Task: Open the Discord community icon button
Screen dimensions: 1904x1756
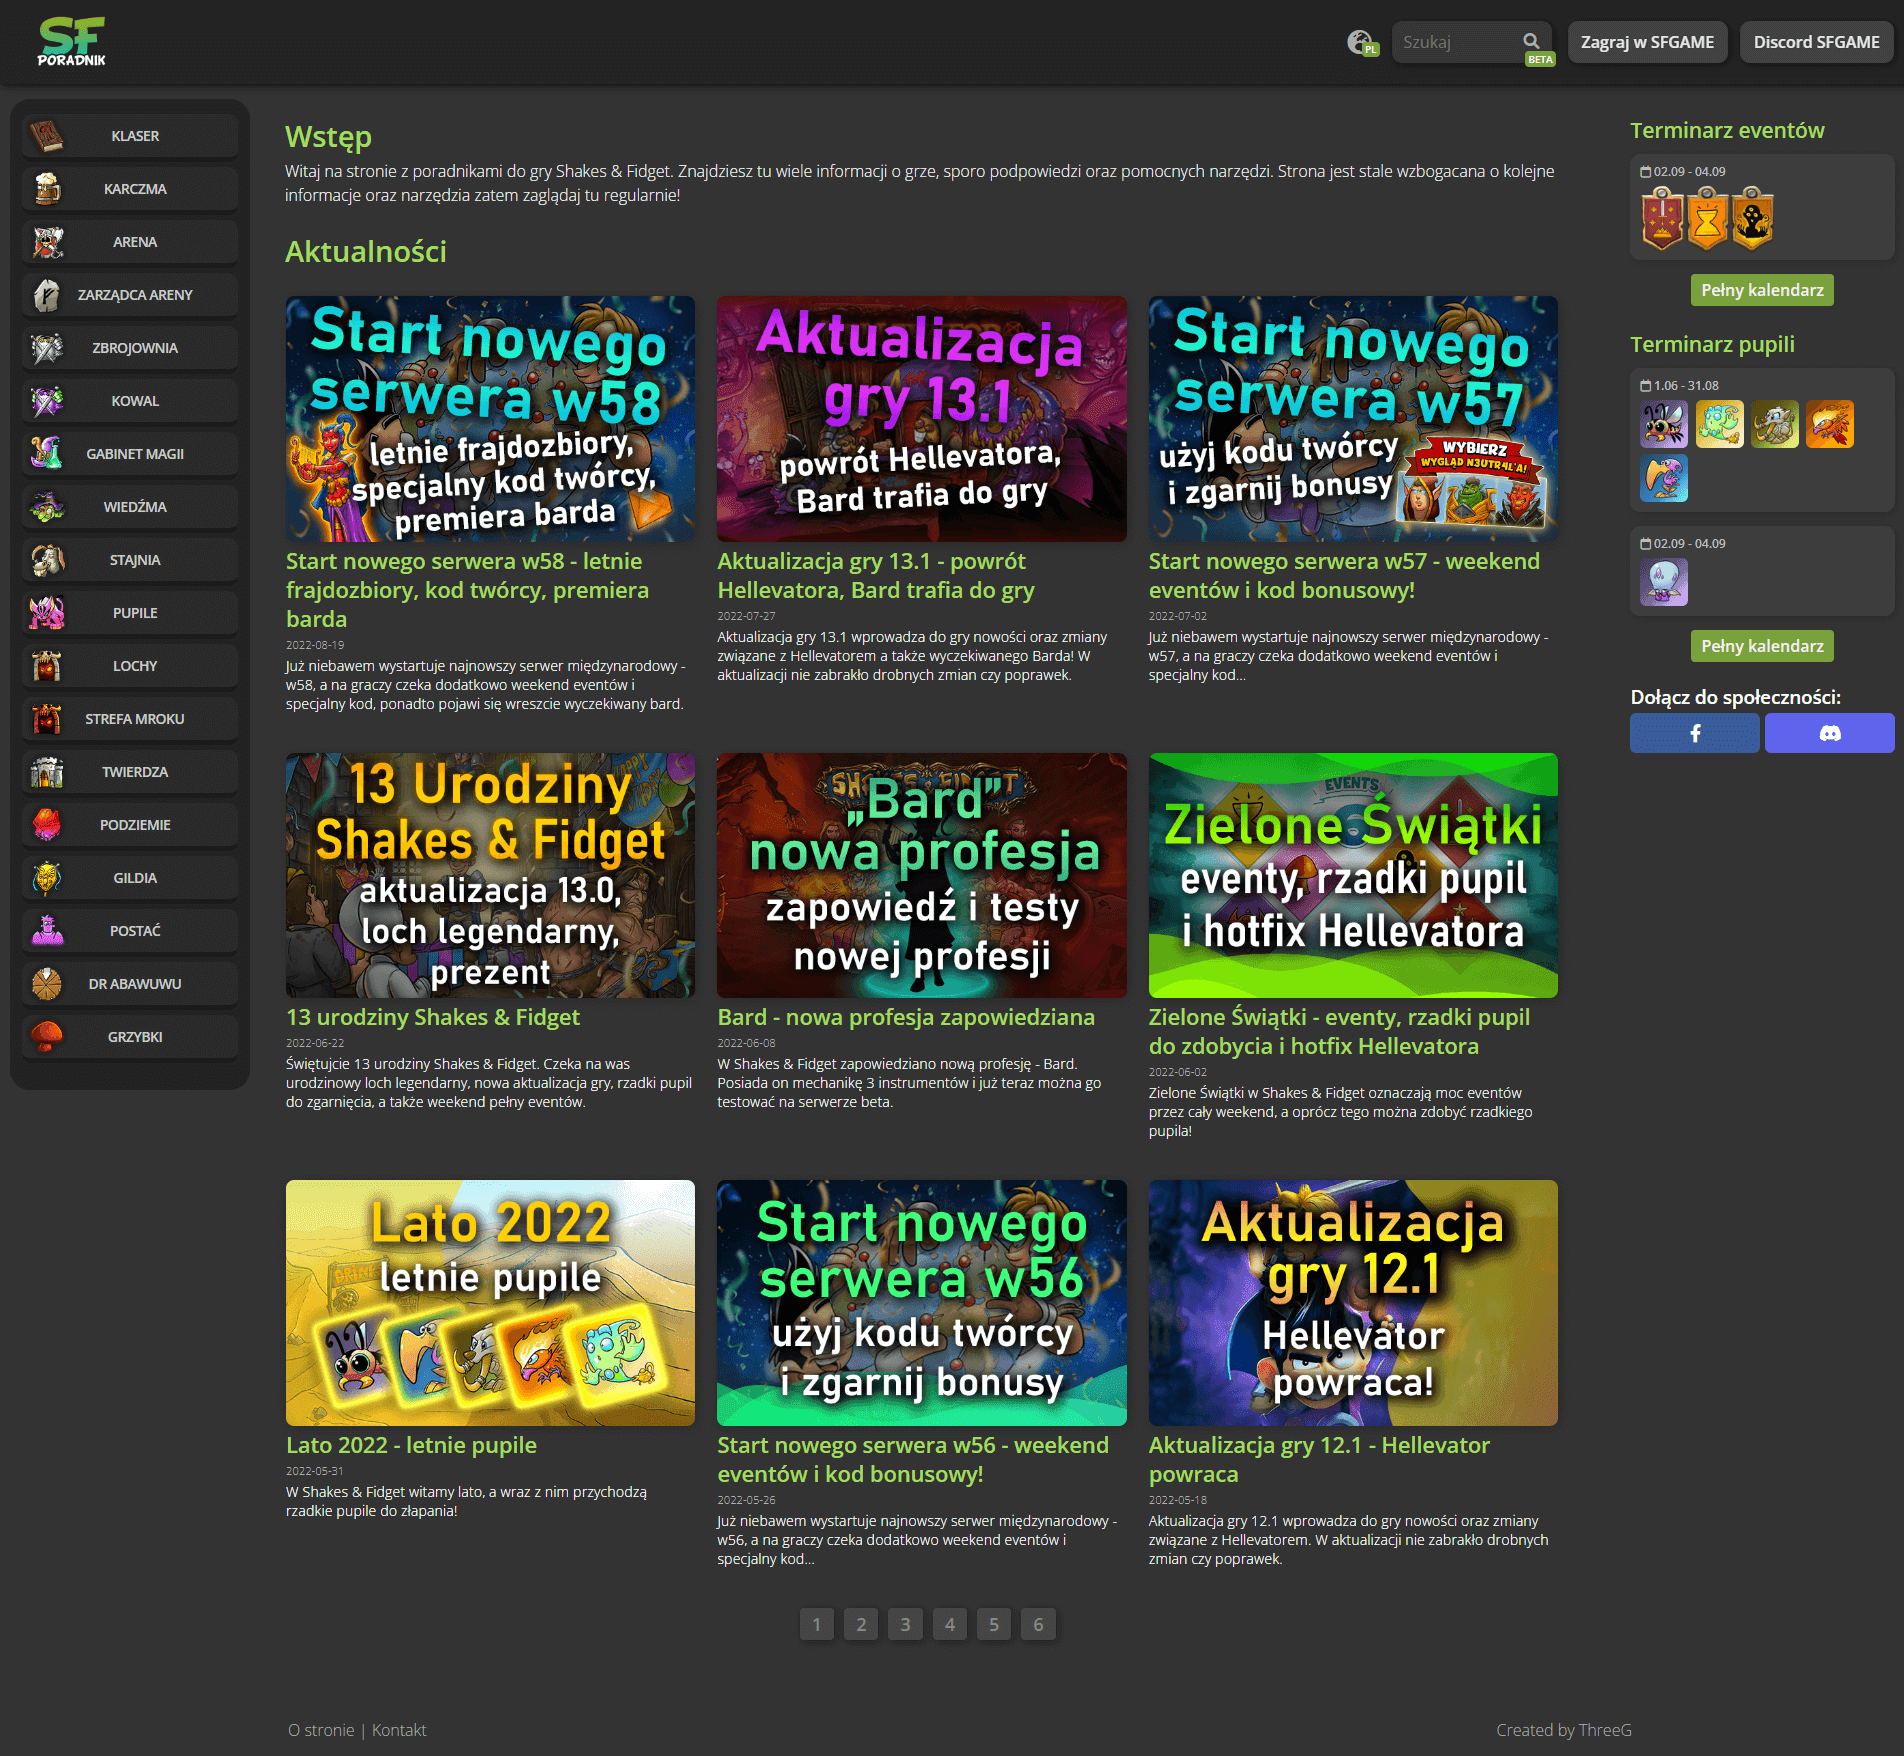Action: tap(1829, 733)
